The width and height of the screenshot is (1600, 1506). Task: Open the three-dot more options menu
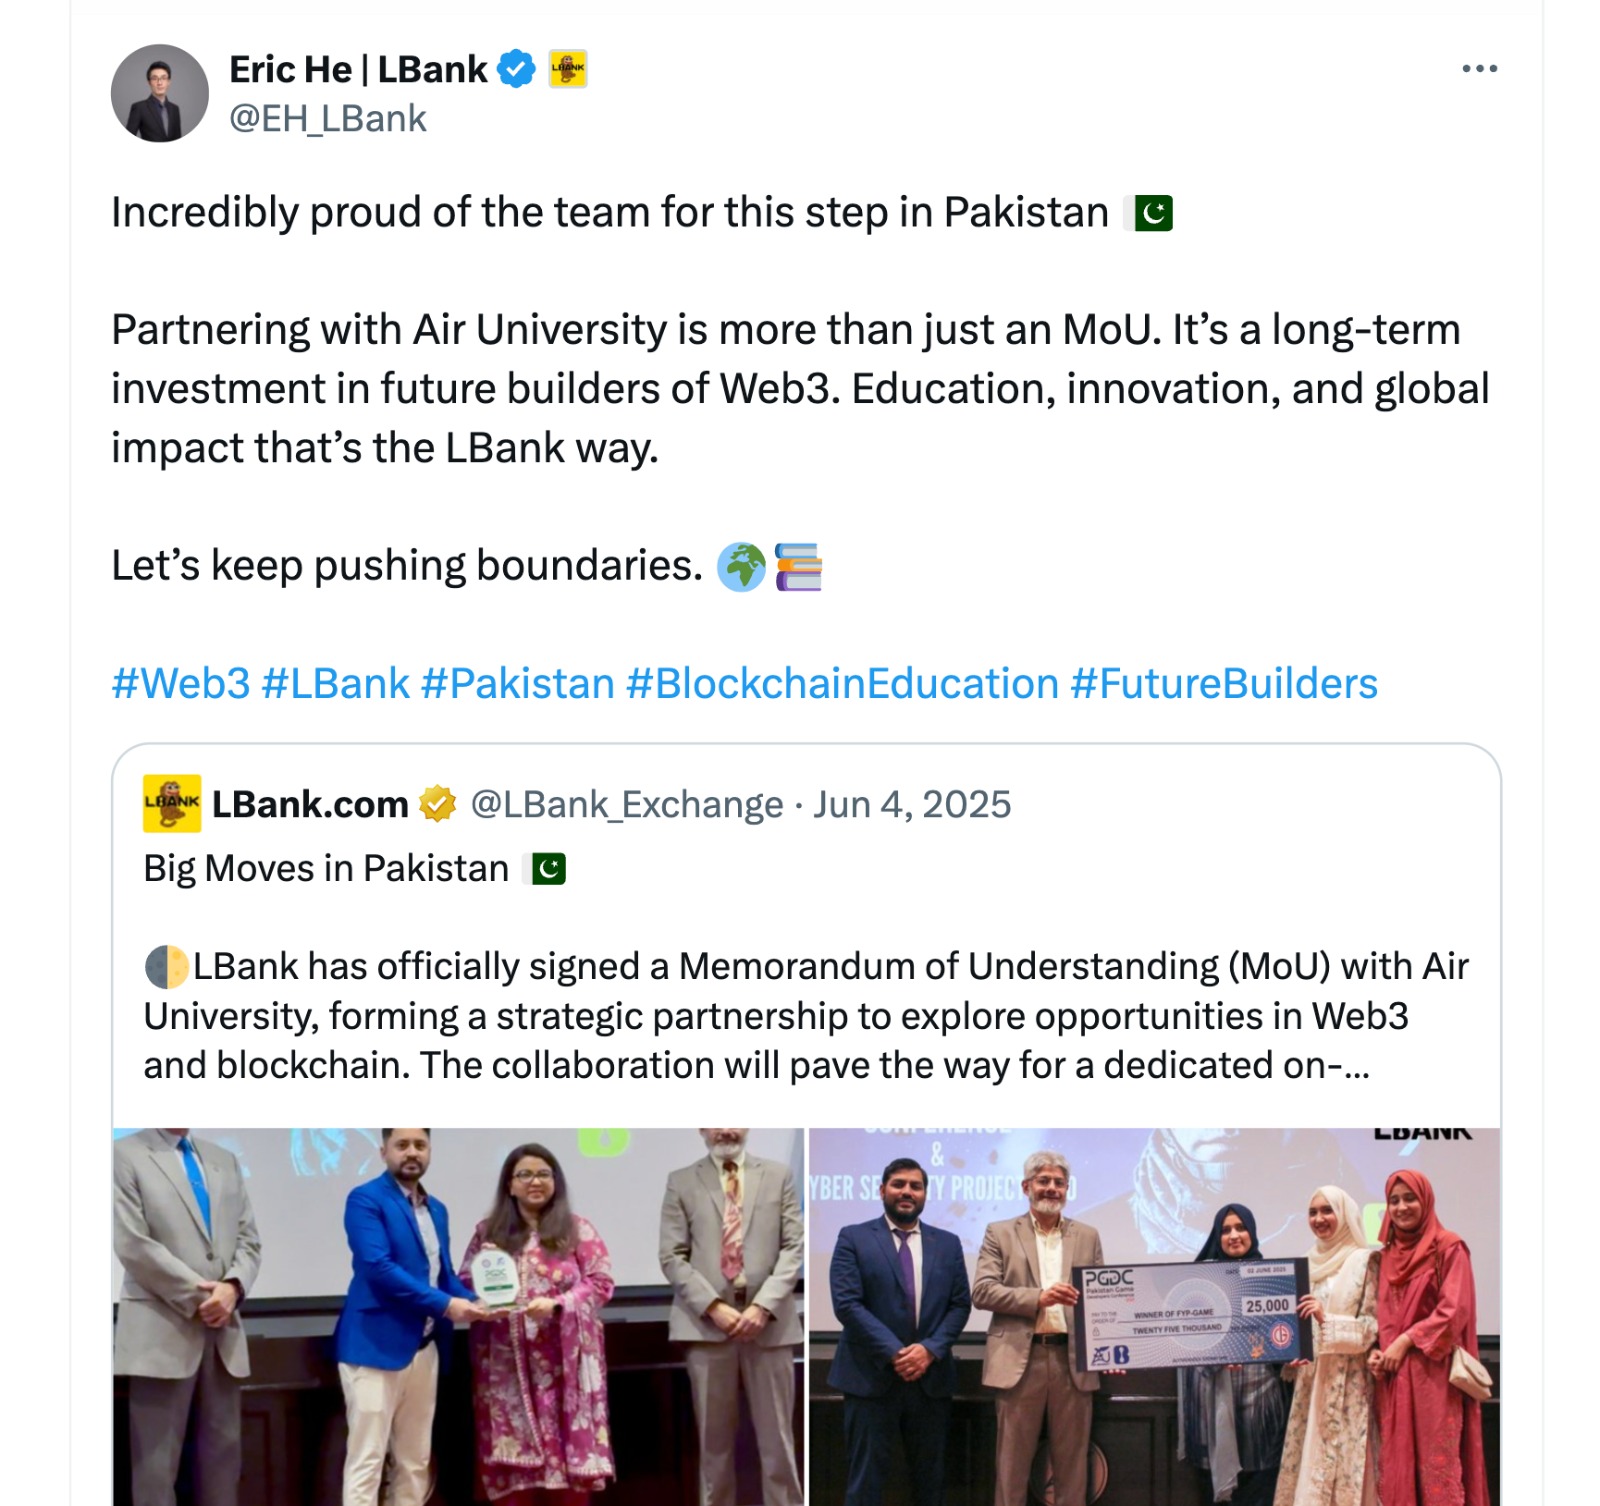[1479, 69]
